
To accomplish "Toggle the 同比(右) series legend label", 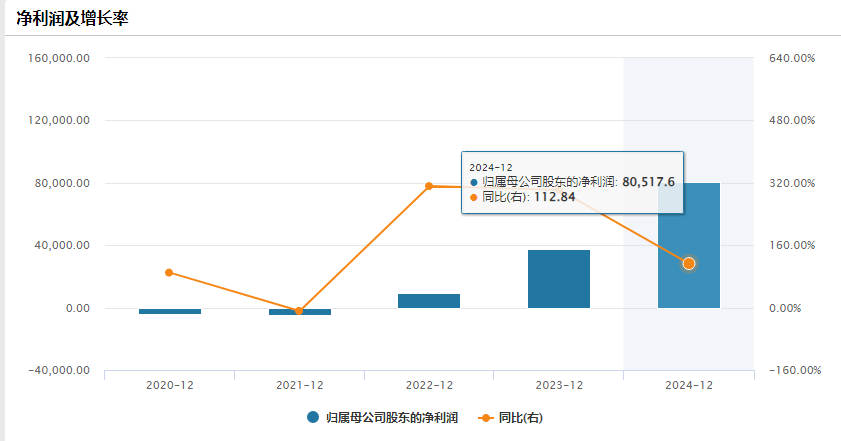I will click(x=520, y=417).
